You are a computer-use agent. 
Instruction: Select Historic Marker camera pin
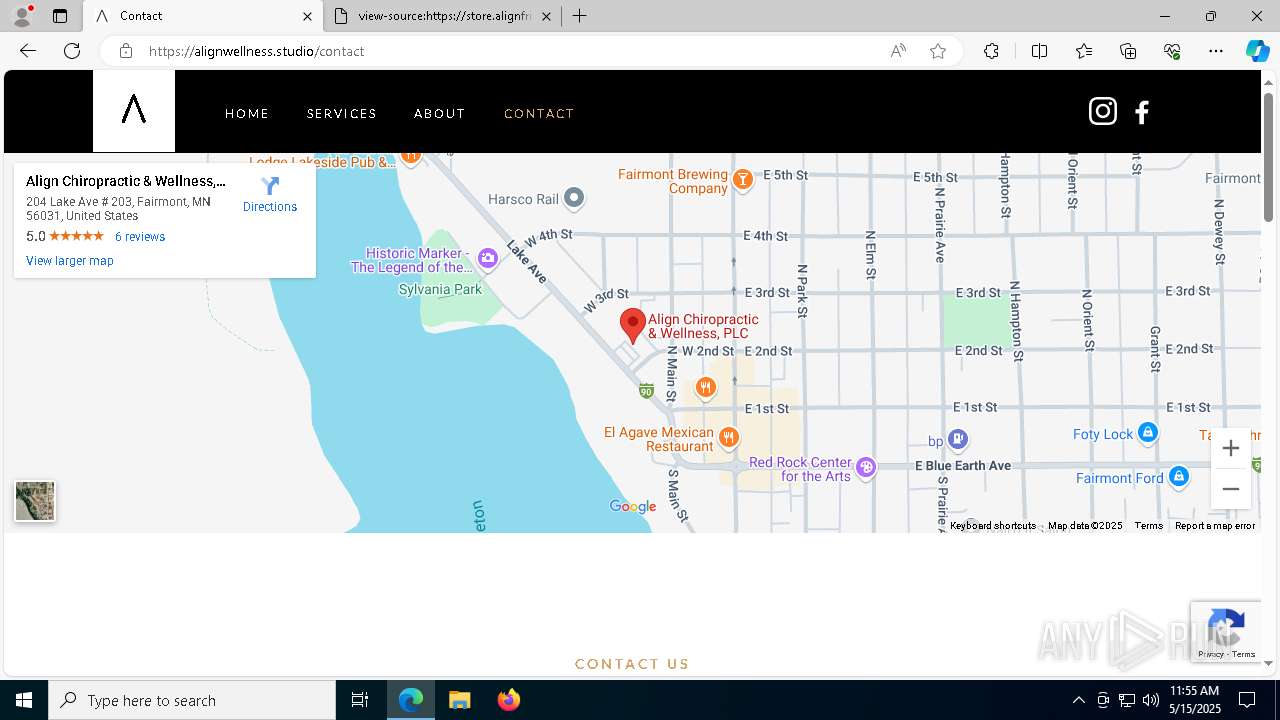pos(487,259)
